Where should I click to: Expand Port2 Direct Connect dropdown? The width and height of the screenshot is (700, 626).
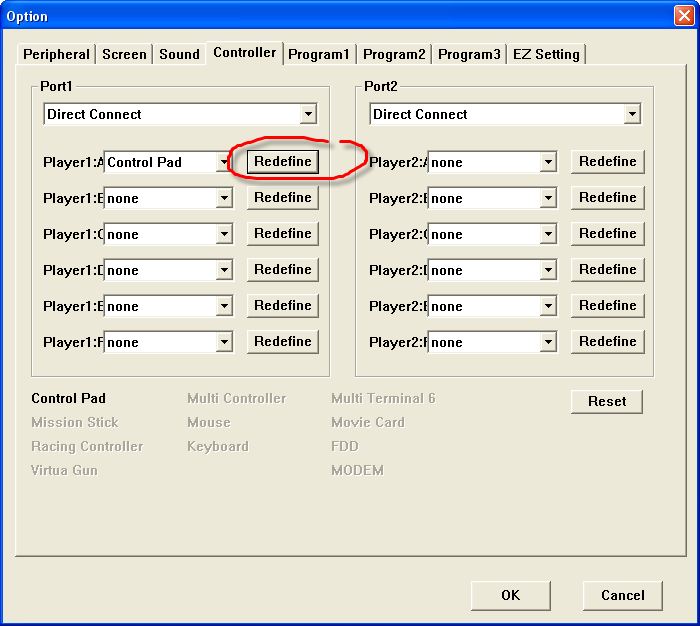tap(632, 114)
